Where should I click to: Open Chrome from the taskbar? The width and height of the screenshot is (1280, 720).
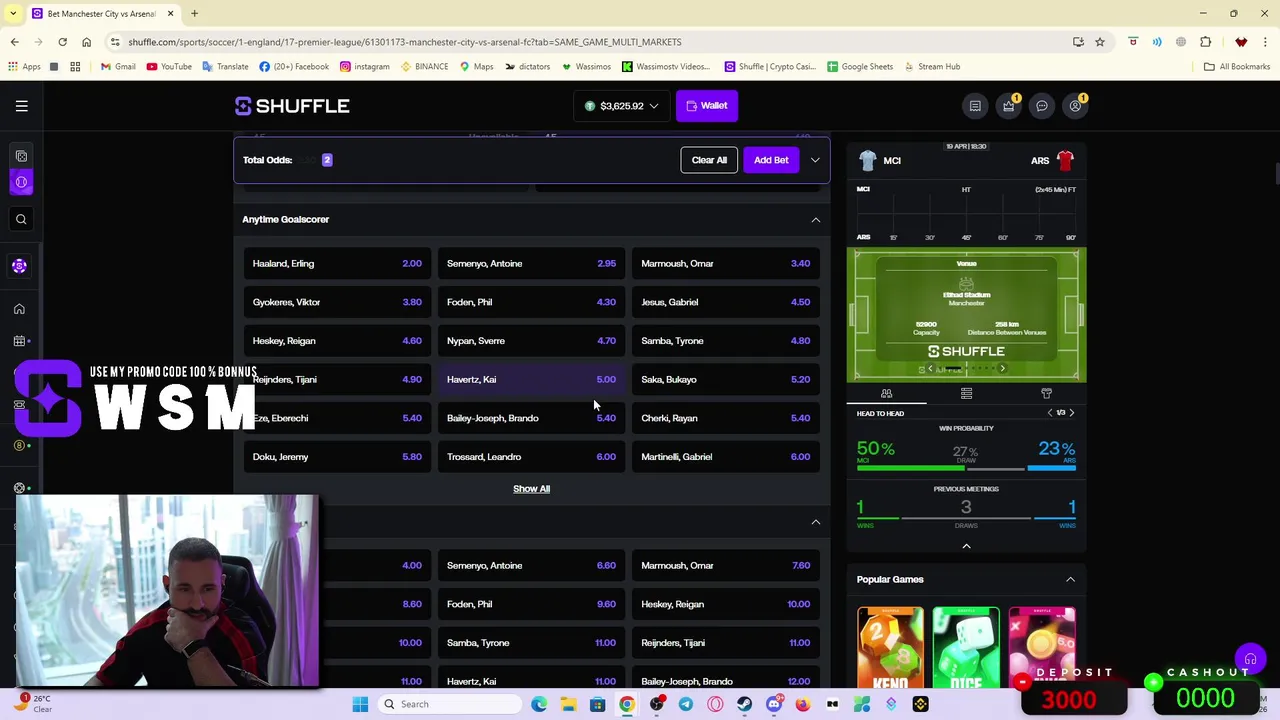[x=627, y=704]
